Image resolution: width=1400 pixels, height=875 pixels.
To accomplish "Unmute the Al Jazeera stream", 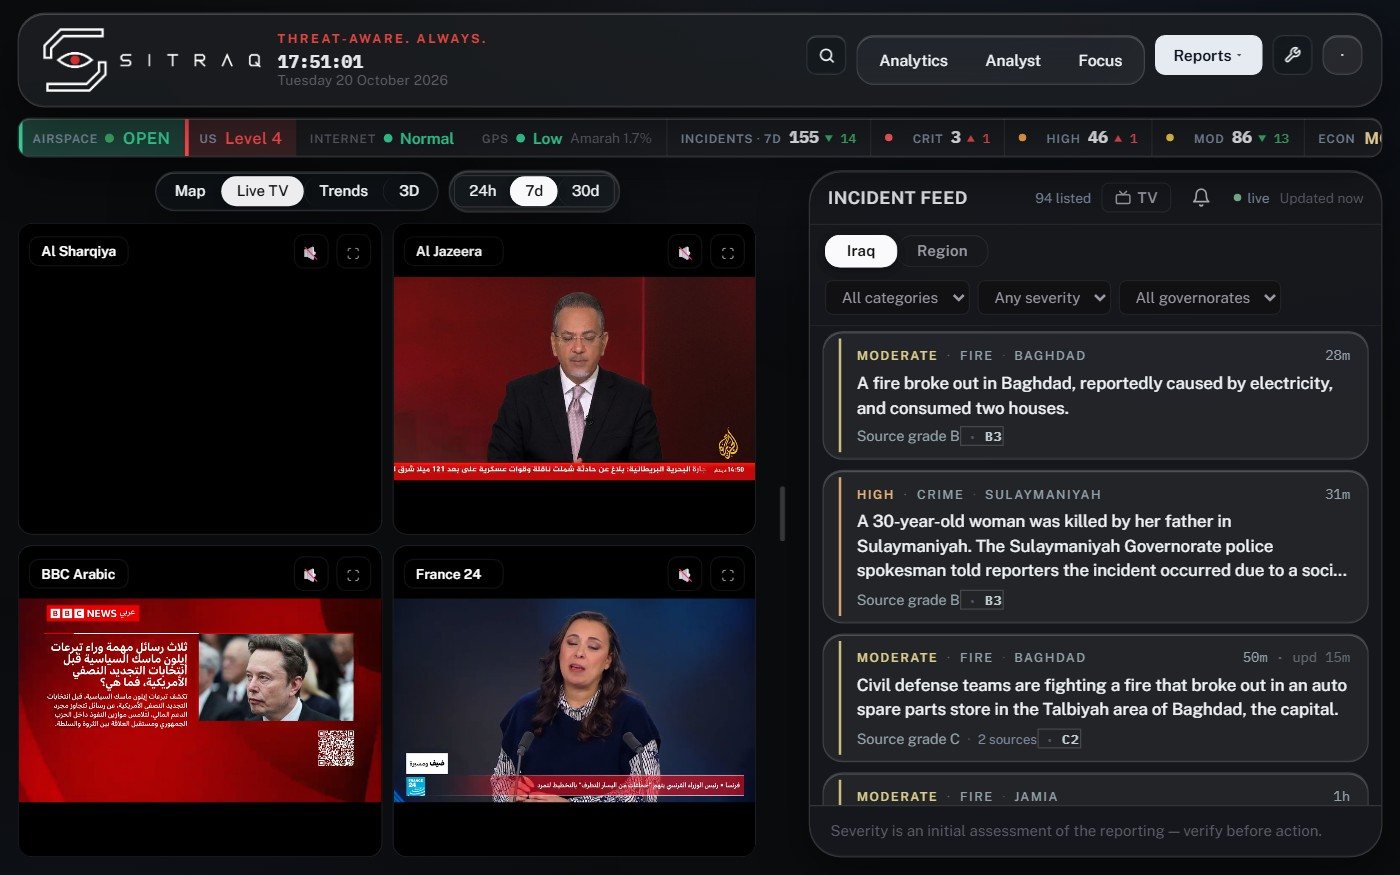I will 685,253.
